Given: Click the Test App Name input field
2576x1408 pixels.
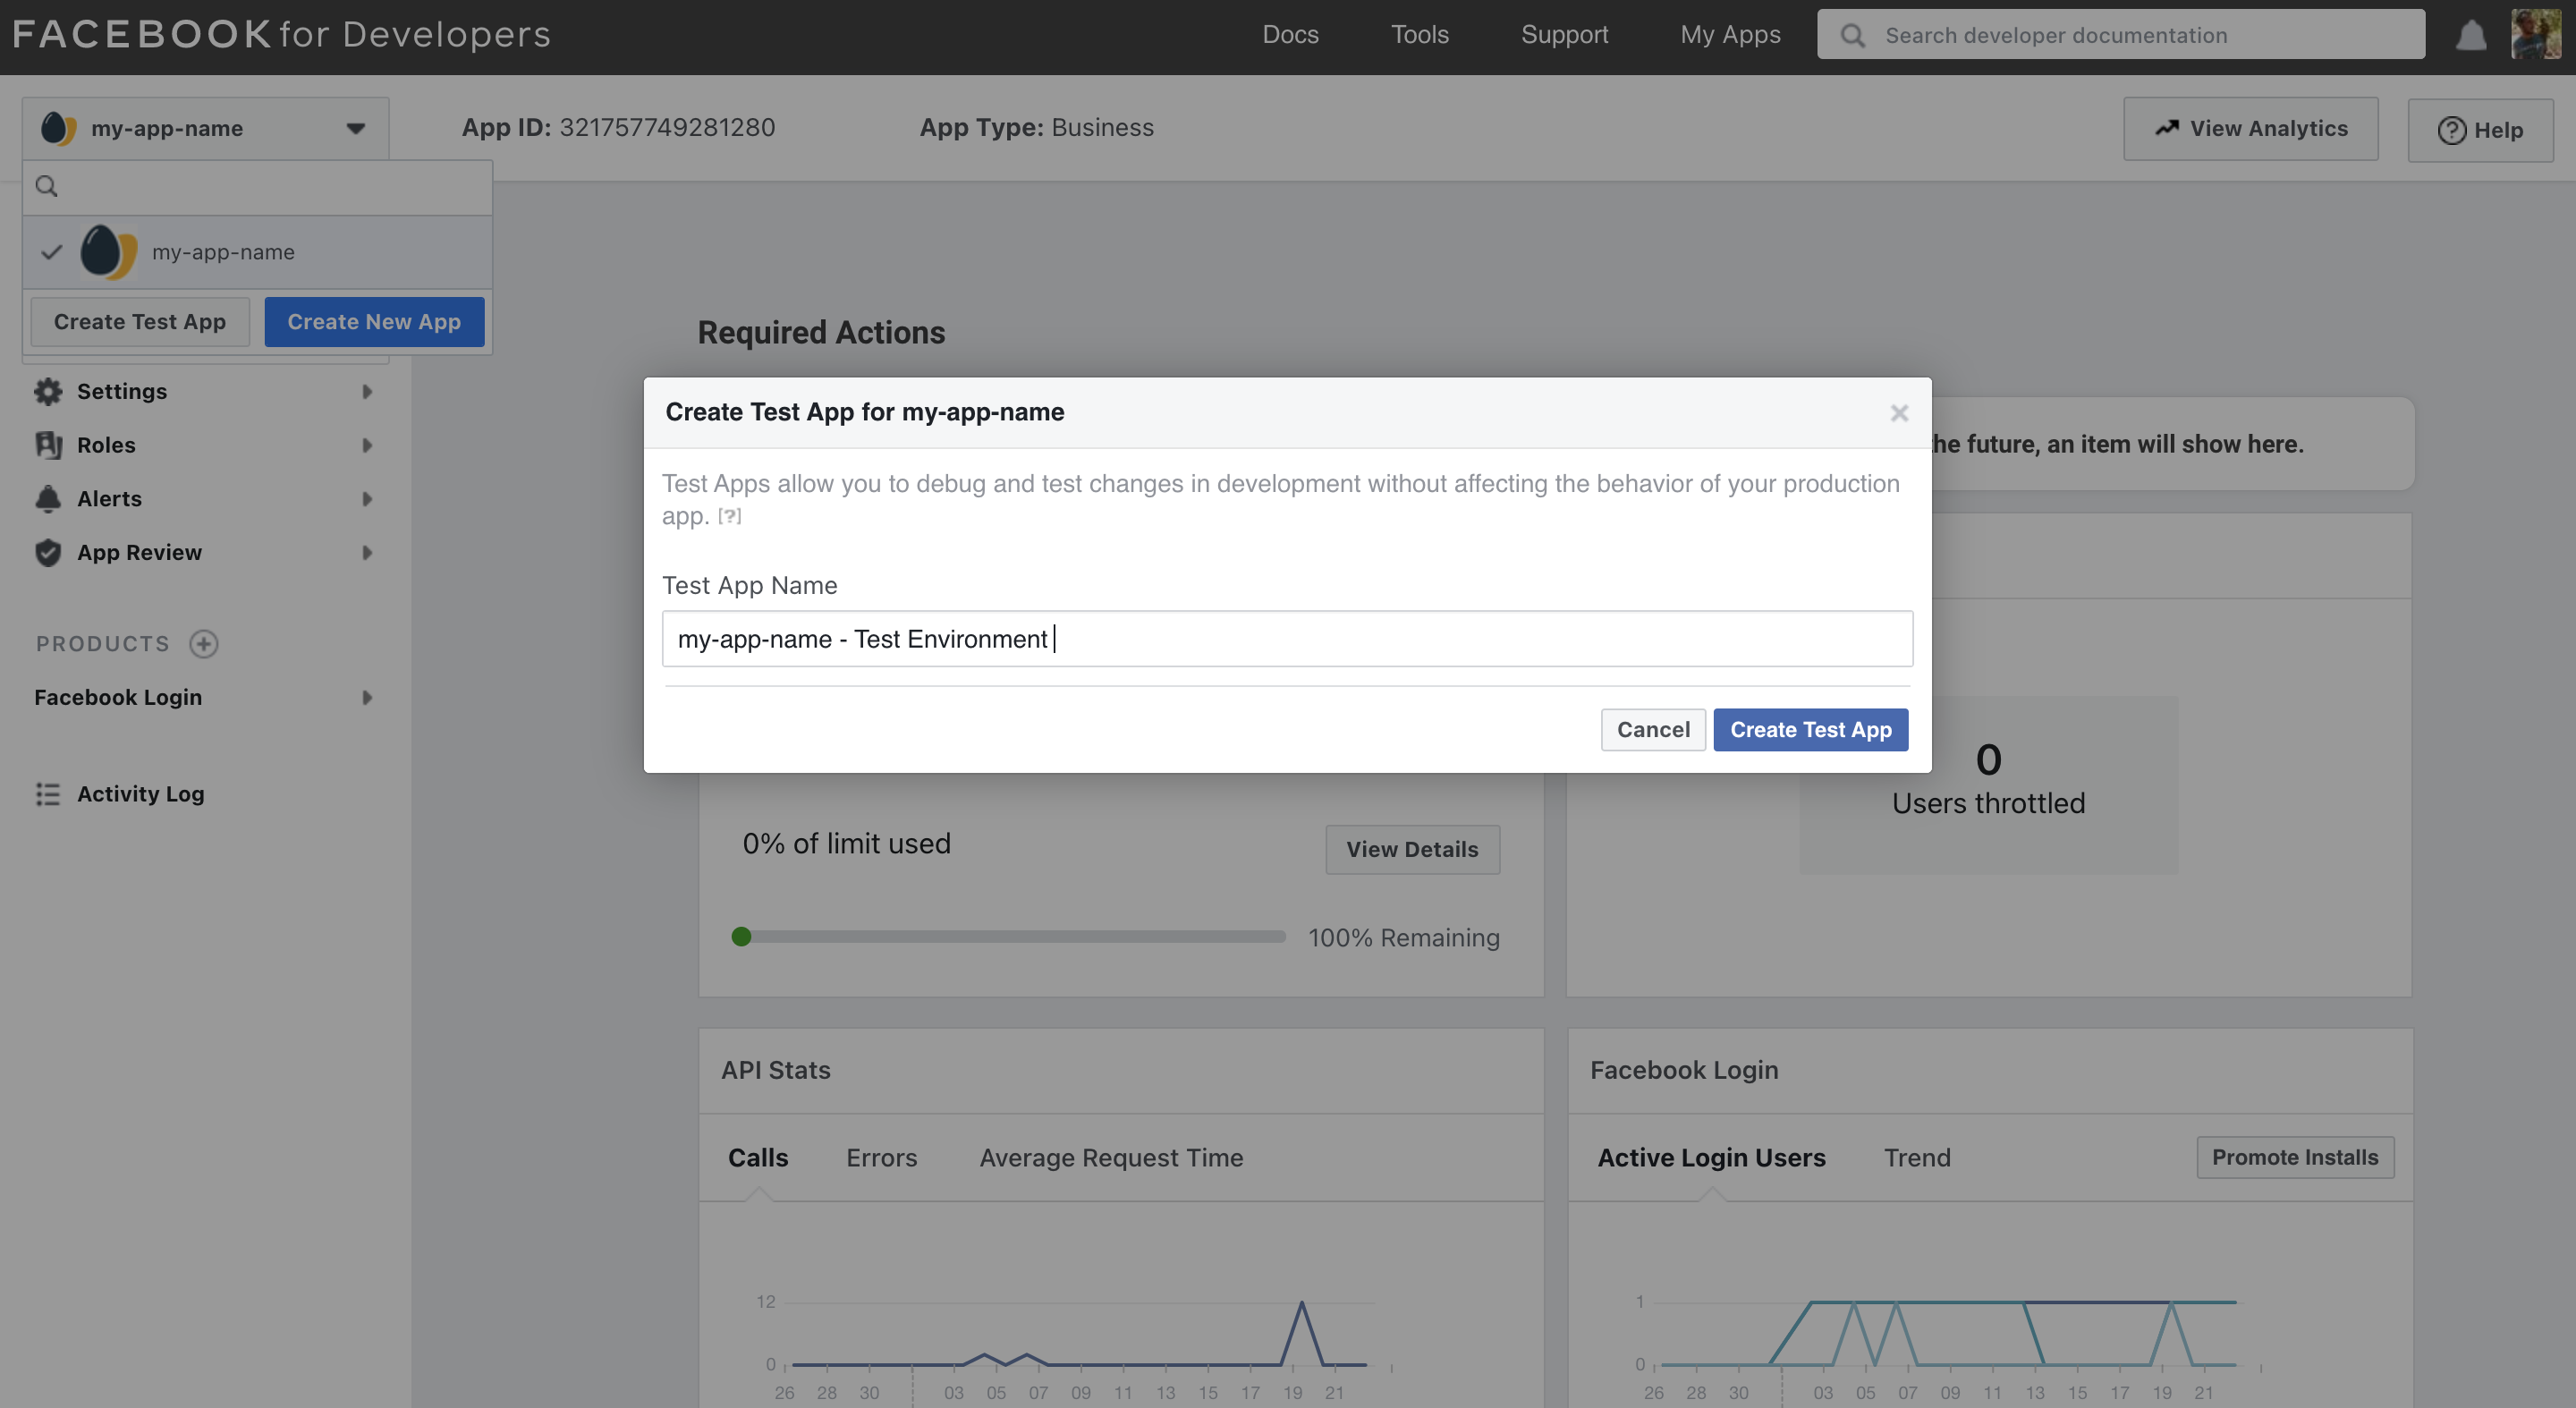Looking at the screenshot, I should point(1286,638).
